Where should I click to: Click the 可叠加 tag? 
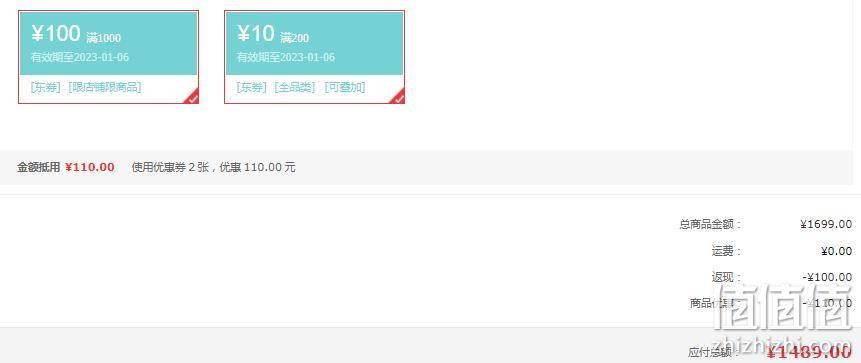coord(345,87)
